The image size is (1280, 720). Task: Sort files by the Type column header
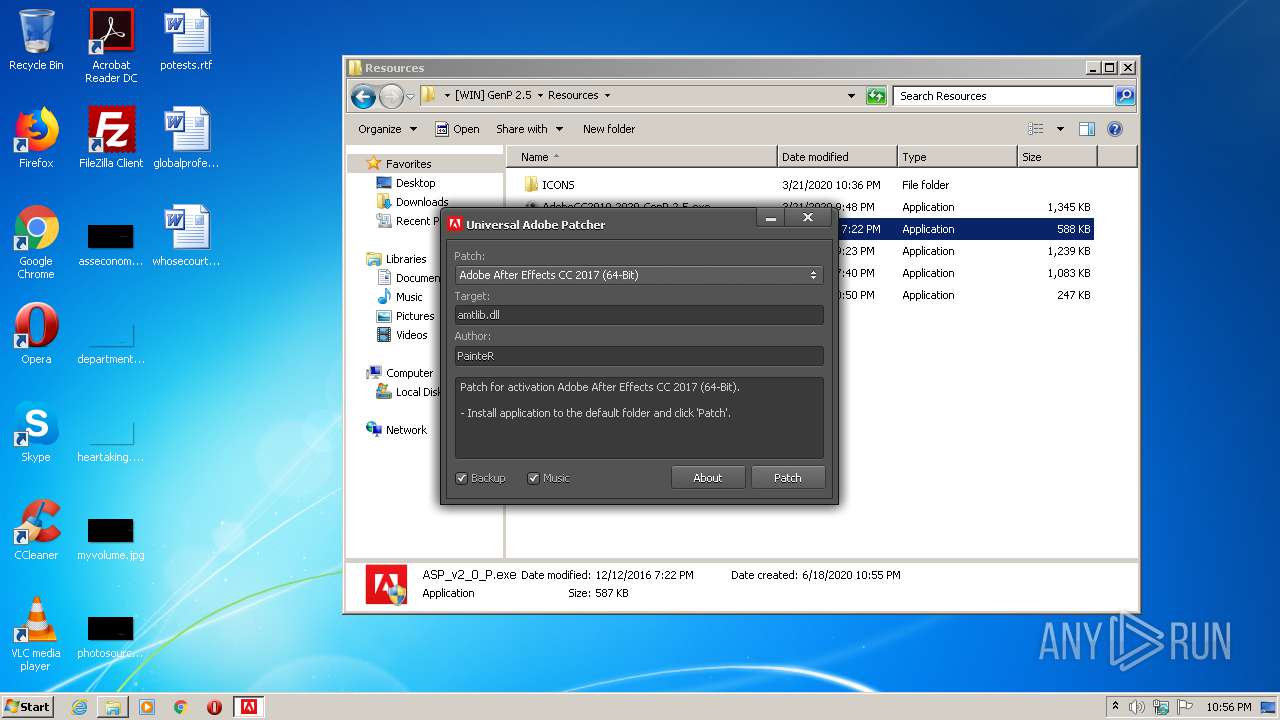957,157
